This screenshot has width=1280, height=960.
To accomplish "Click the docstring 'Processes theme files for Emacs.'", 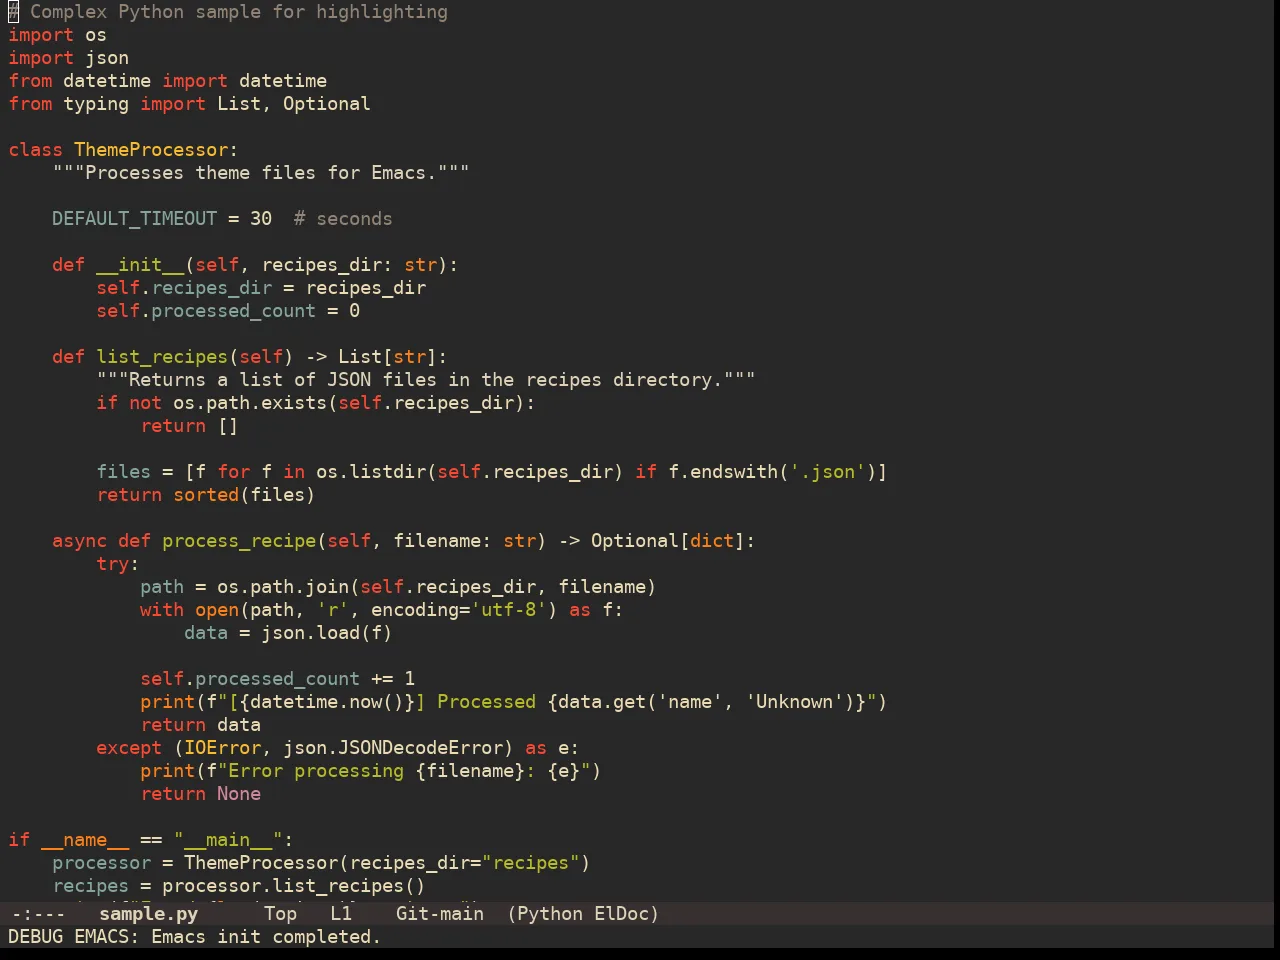I will (261, 172).
